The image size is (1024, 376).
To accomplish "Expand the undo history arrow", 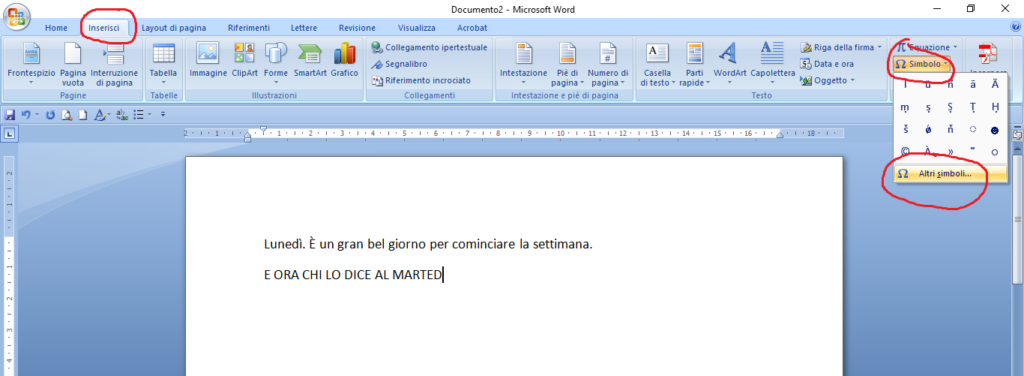I will 36,114.
